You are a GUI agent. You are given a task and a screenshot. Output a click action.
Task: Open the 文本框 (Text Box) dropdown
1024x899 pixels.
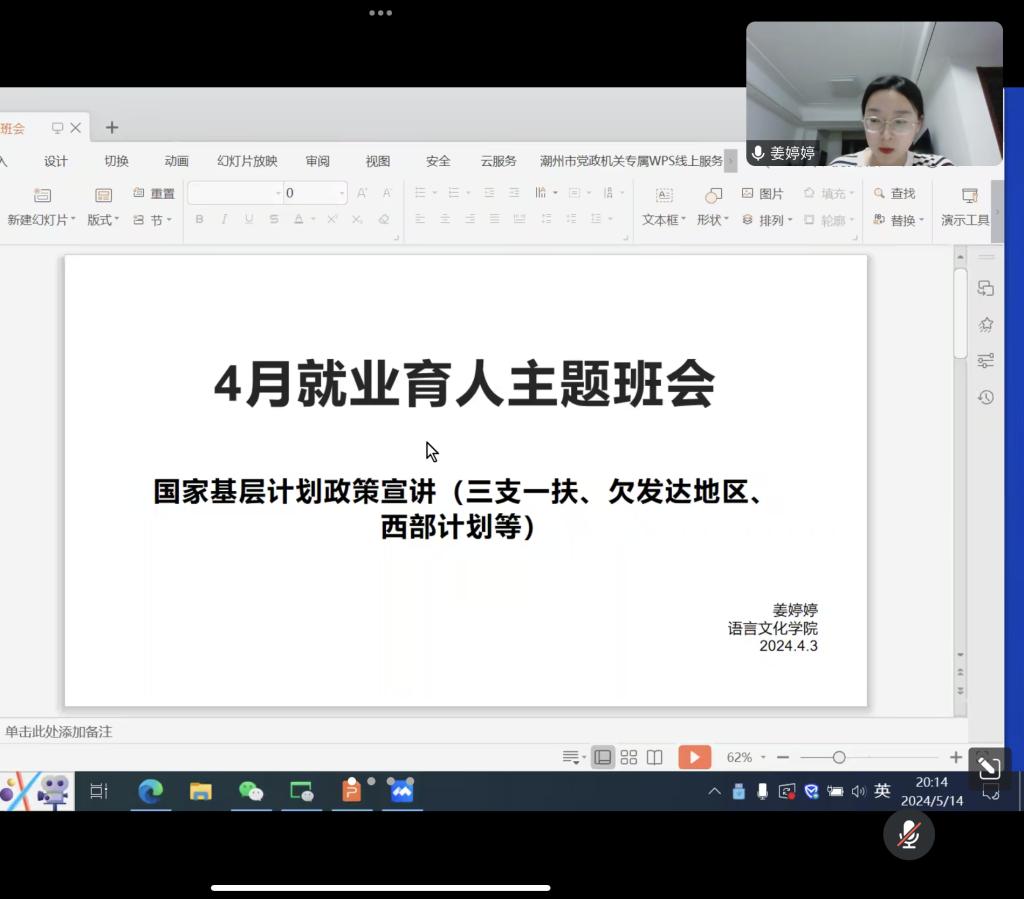(664, 220)
